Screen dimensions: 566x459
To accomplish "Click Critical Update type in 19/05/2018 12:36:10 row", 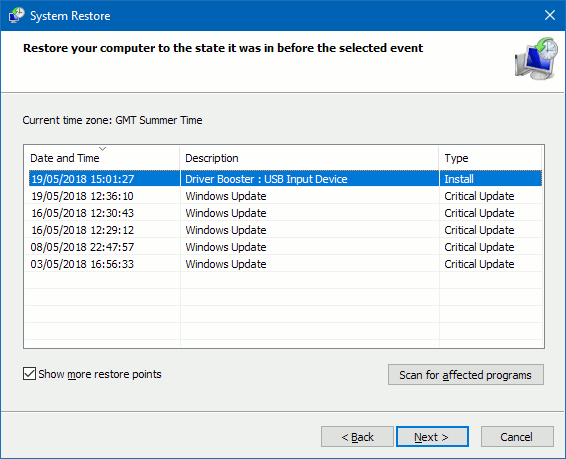I will coord(479,196).
